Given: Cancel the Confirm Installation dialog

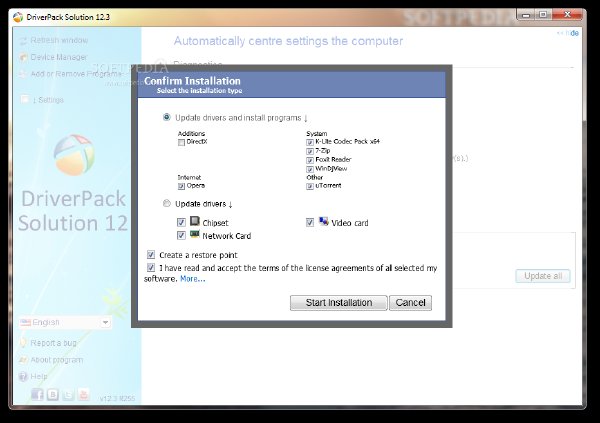Looking at the screenshot, I should 410,302.
